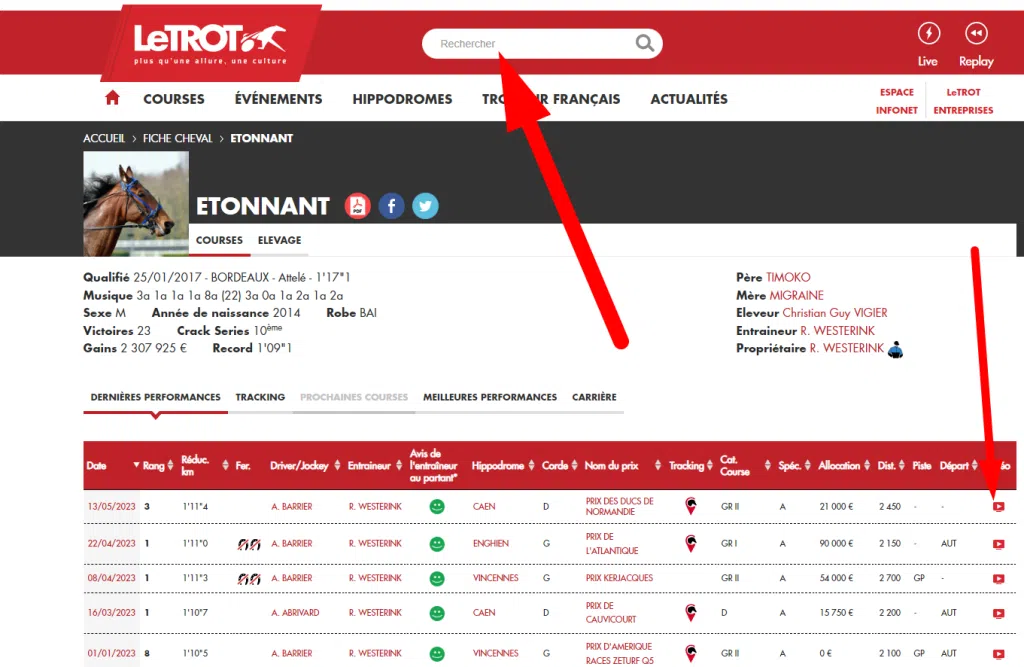Play the video of the 08/04/2023 race
Screen dimensions: 1024x667
999,578
